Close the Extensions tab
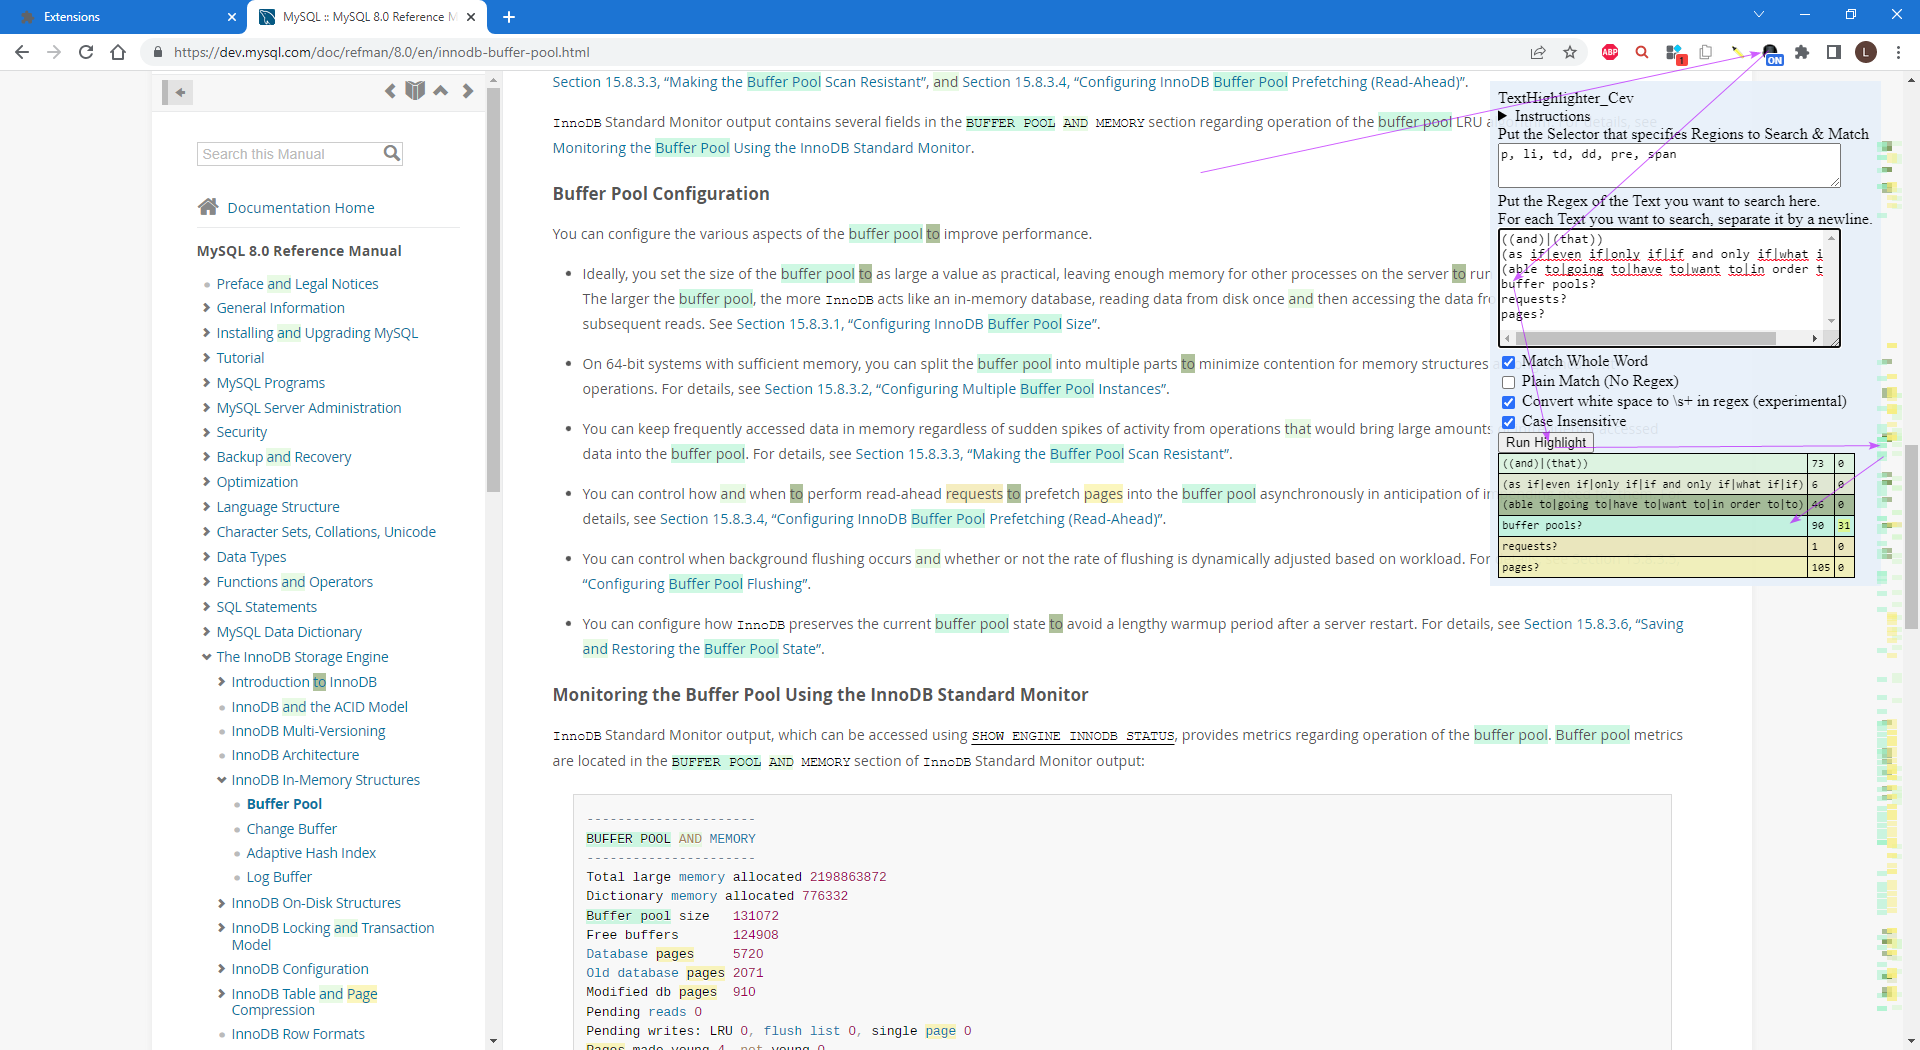 232,17
